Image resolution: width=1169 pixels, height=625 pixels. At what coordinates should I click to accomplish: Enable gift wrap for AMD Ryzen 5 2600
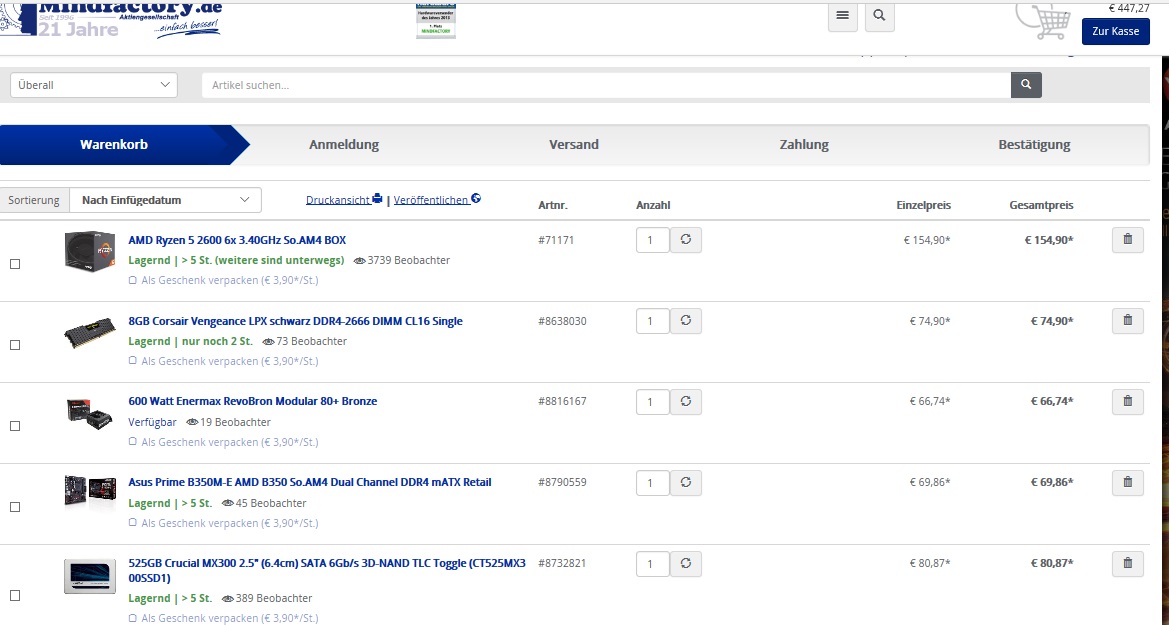[133, 280]
